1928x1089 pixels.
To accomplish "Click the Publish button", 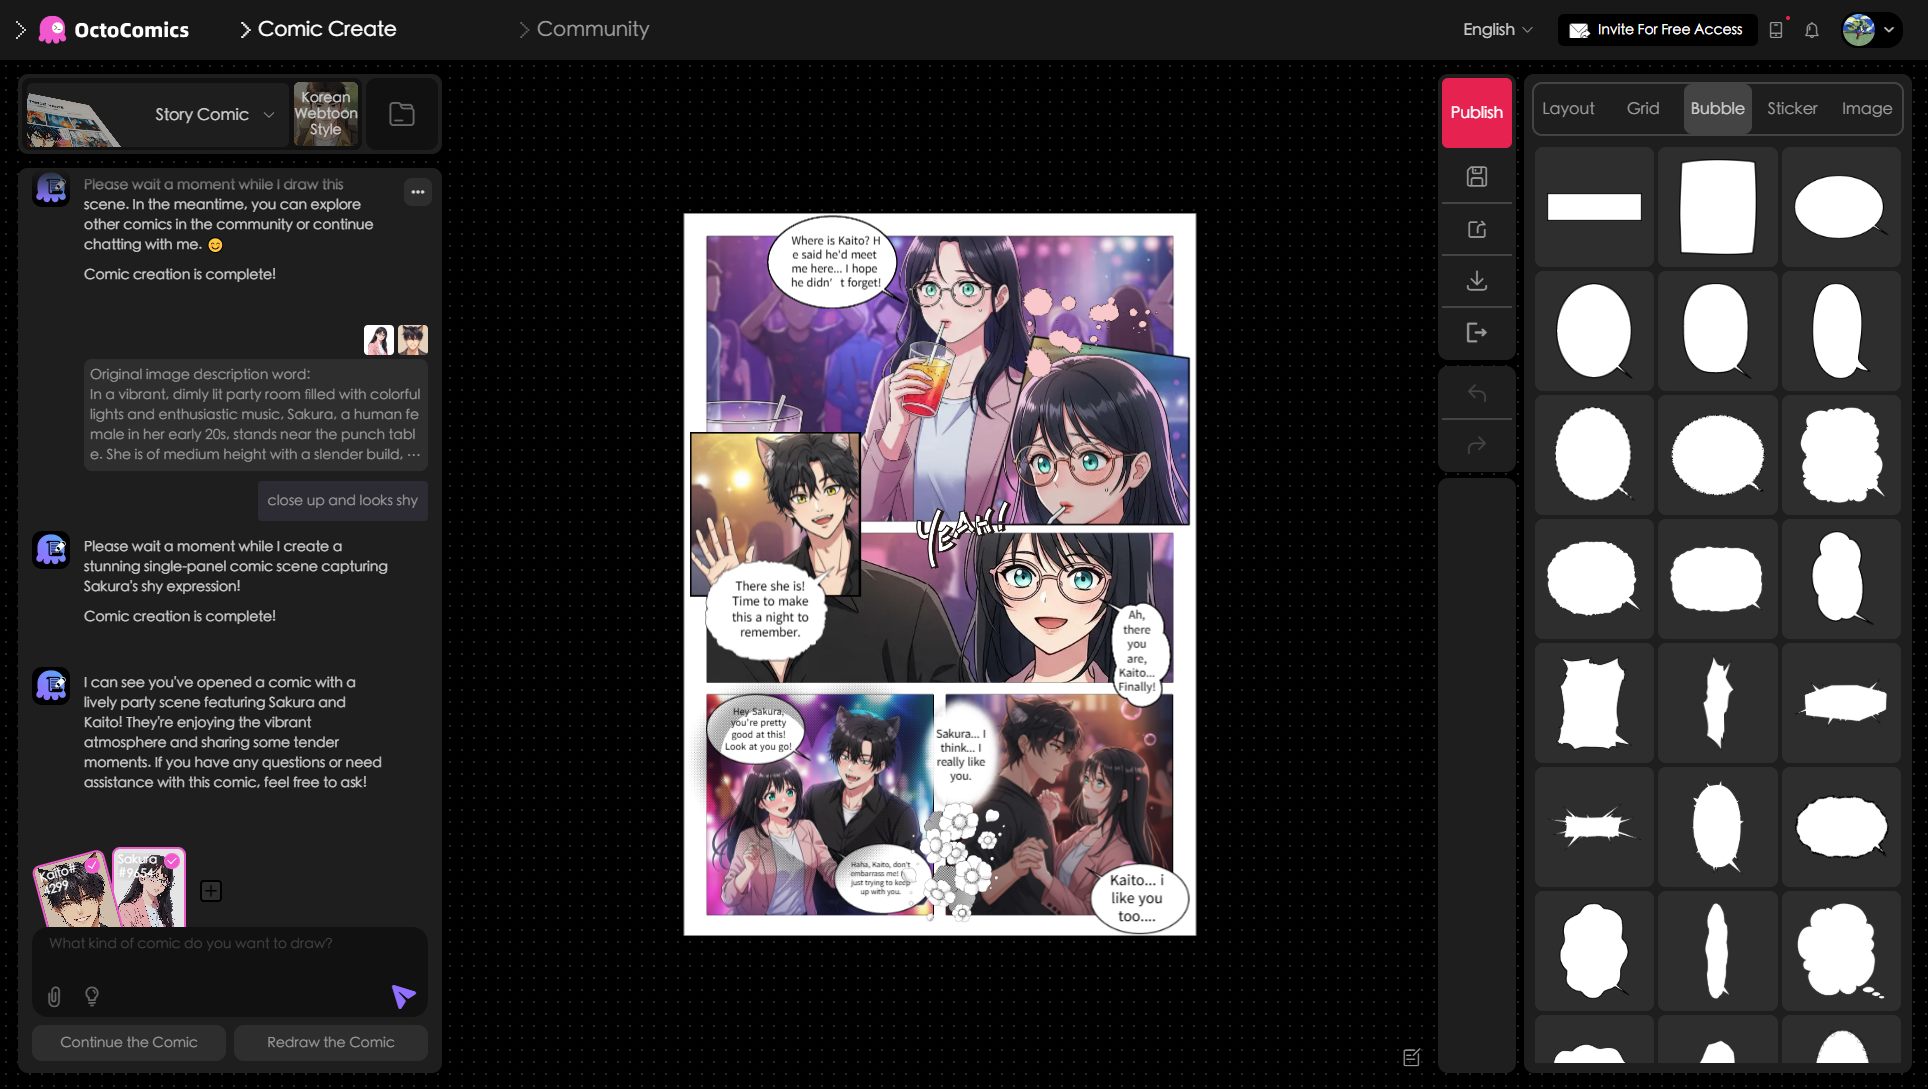I will point(1476,112).
